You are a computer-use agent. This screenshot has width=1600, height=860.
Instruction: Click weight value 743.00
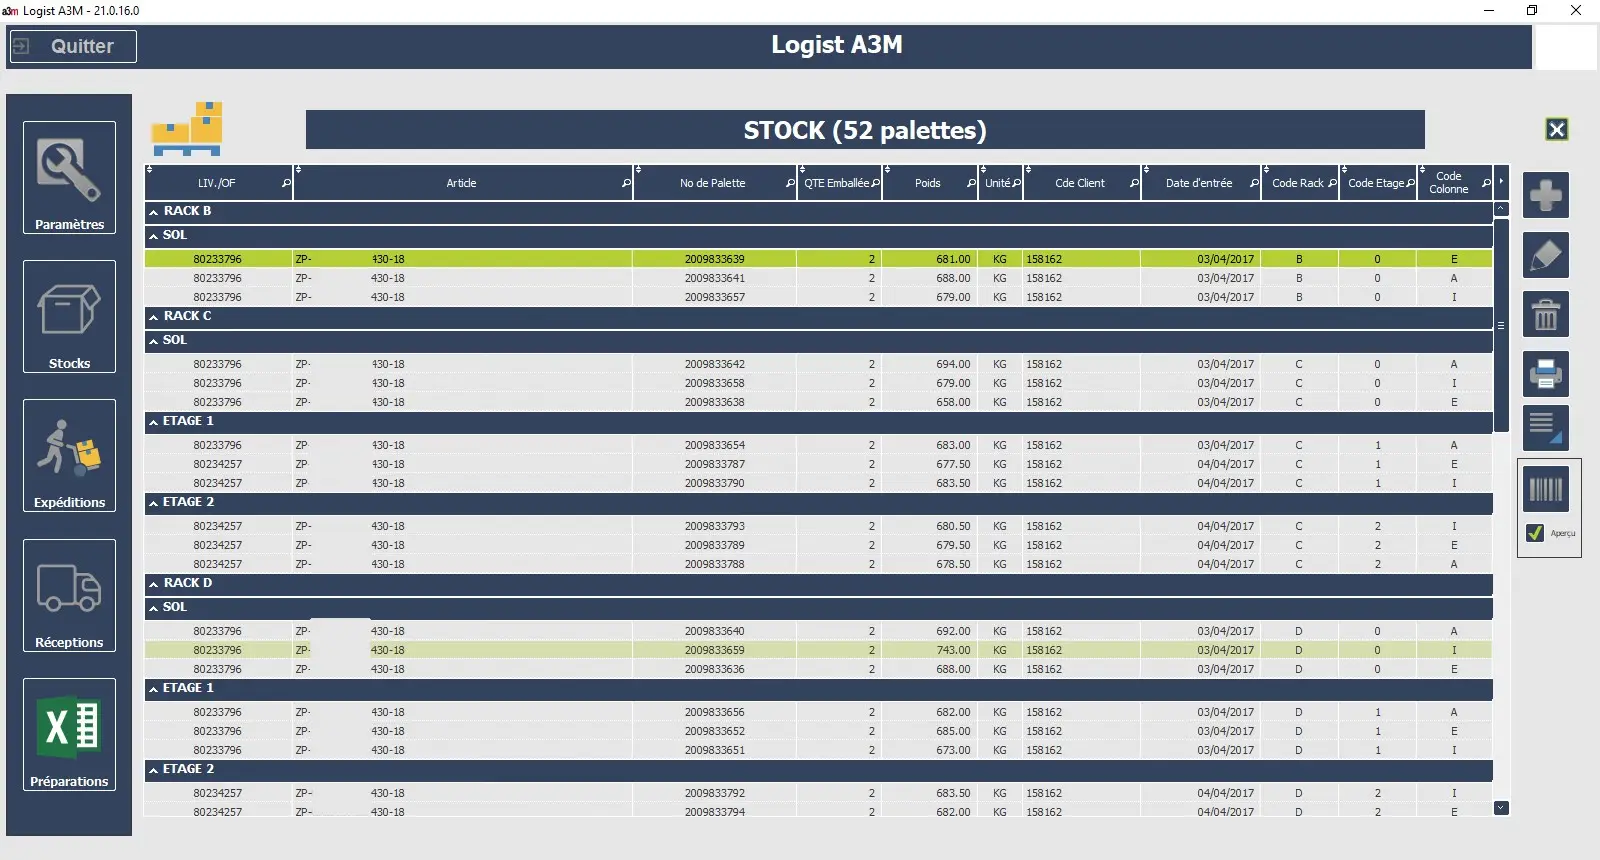pos(953,650)
